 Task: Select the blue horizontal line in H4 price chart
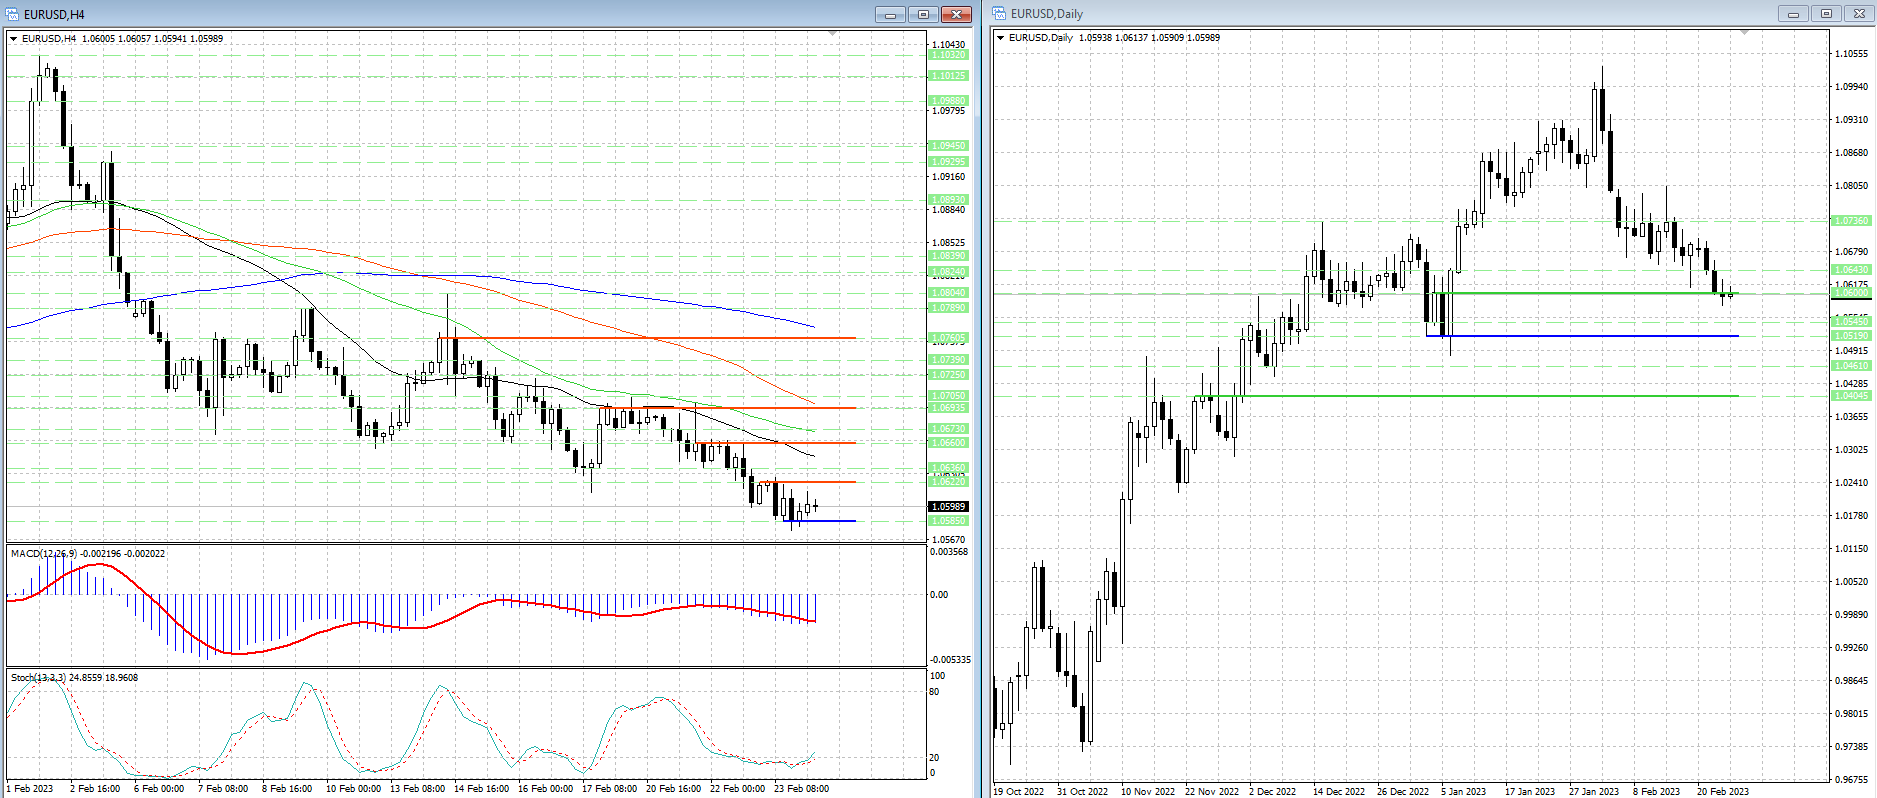820,521
